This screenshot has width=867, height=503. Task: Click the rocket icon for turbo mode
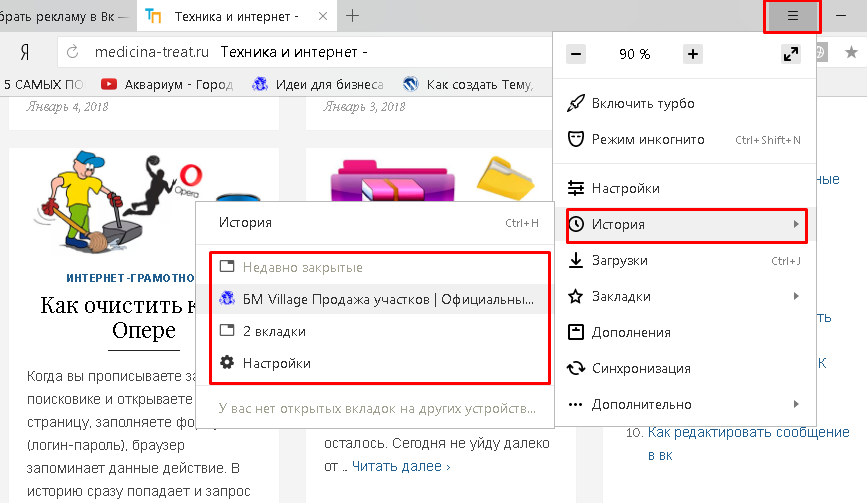[x=576, y=103]
